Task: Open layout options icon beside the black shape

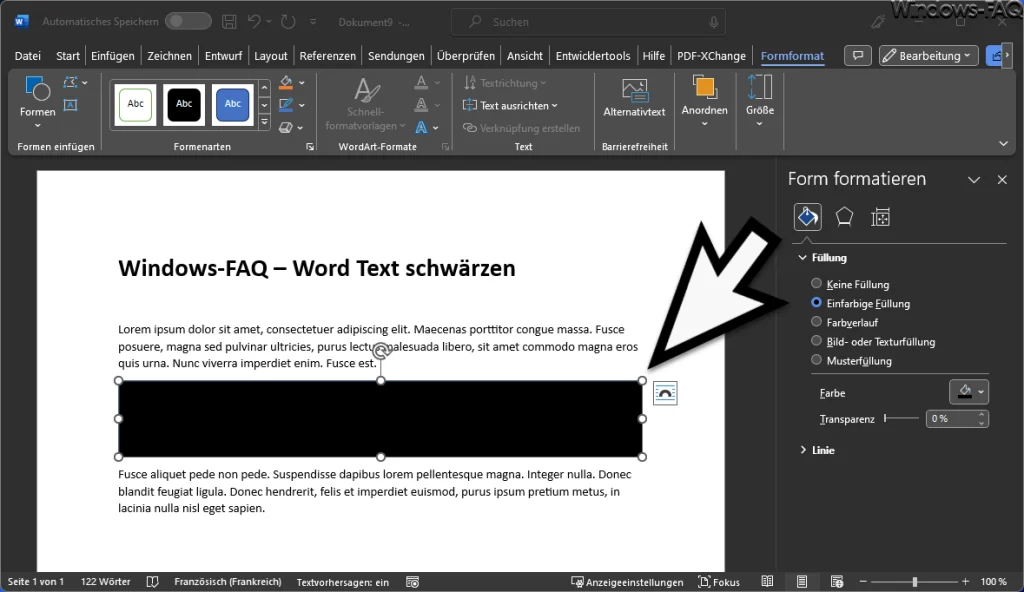Action: point(665,393)
